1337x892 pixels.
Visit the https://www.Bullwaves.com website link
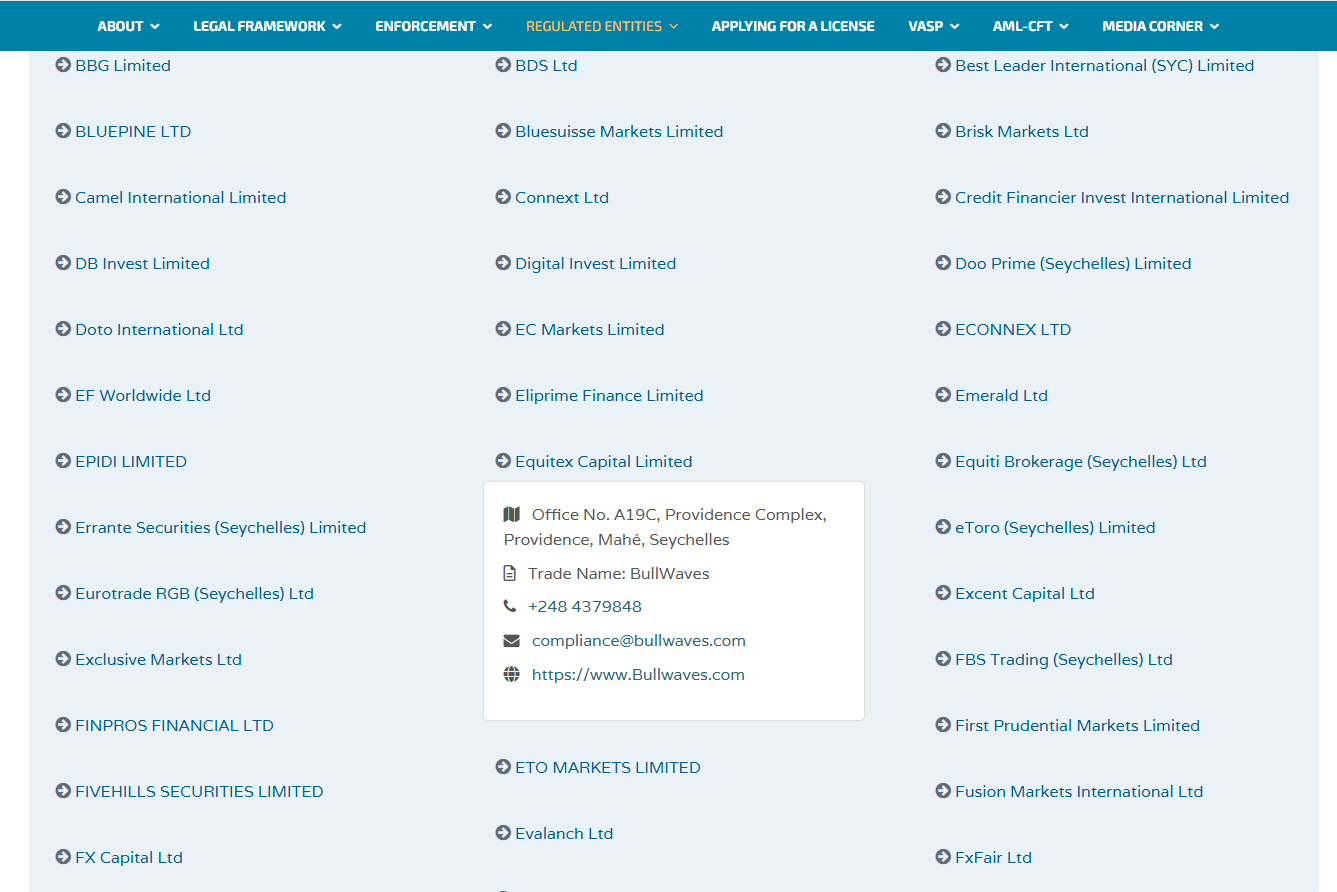pyautogui.click(x=638, y=675)
